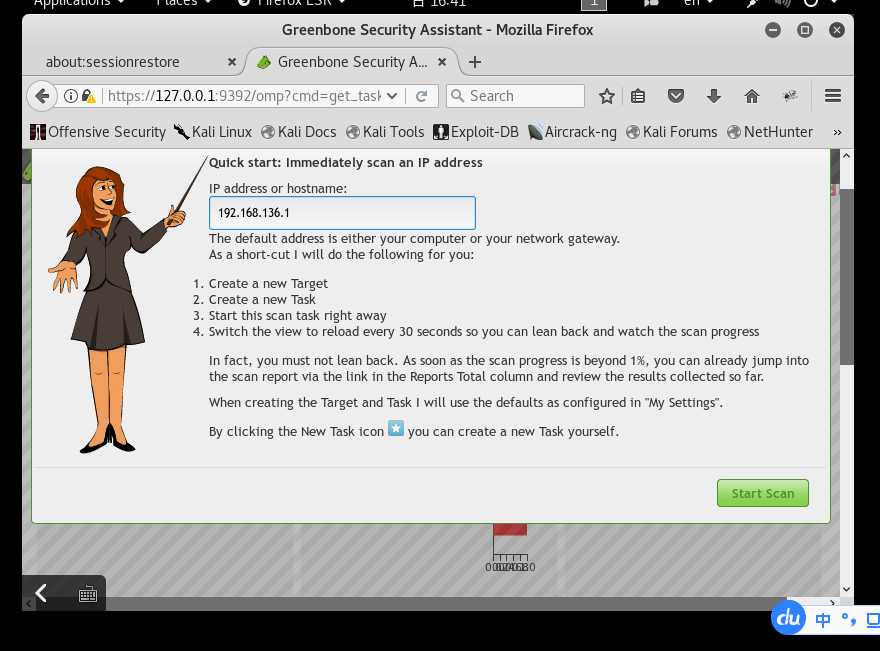Bookmark this page with star icon
The height and width of the screenshot is (651, 880).
pos(607,96)
